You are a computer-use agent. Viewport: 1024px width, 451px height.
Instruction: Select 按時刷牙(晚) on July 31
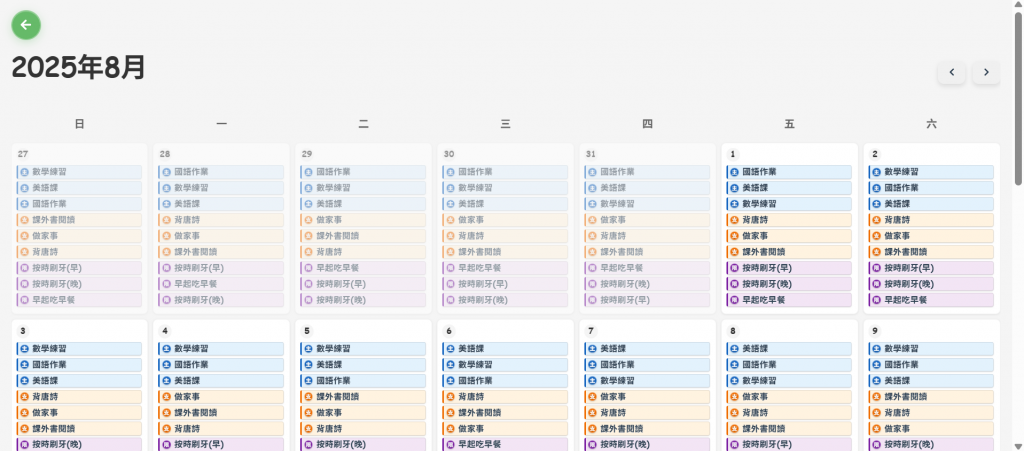647,284
